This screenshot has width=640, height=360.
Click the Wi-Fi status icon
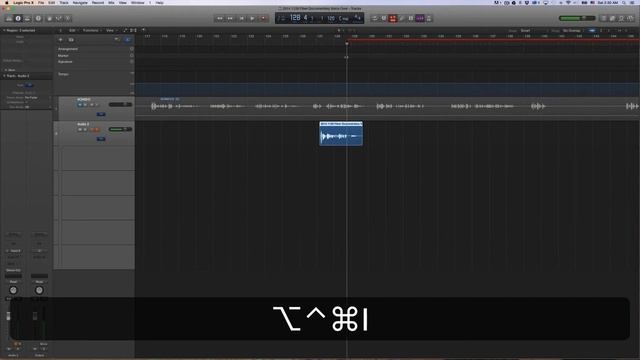pos(568,2)
